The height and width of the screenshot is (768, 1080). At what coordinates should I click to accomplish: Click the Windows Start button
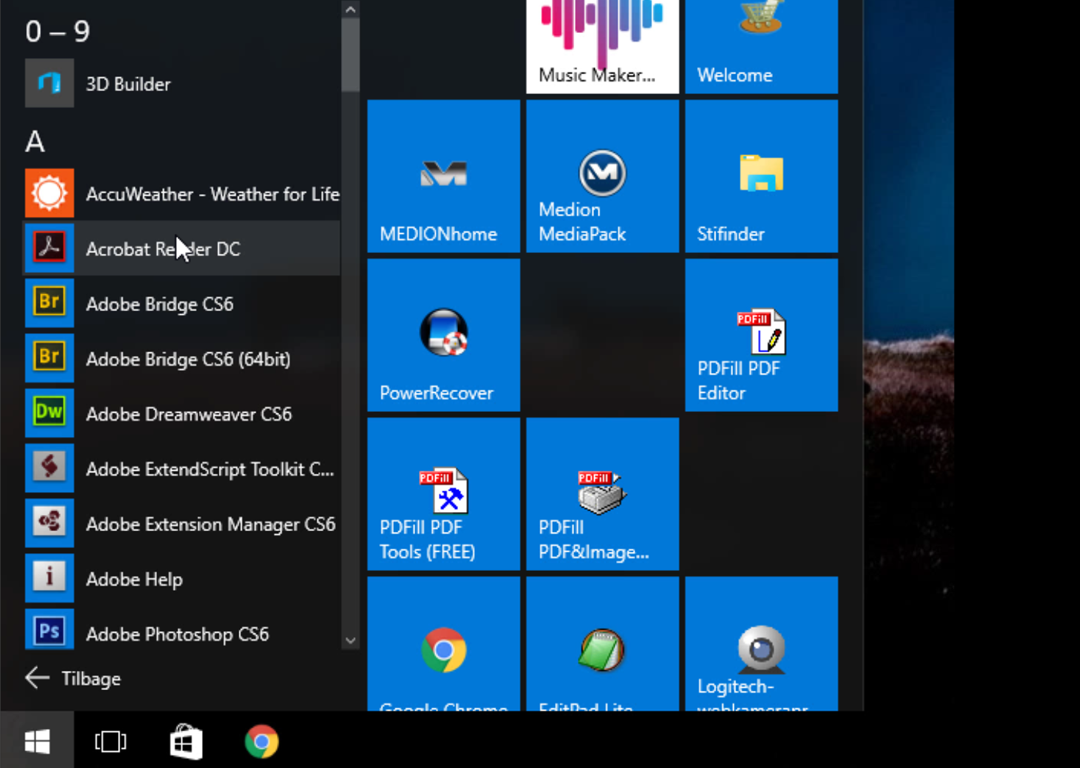click(x=37, y=741)
